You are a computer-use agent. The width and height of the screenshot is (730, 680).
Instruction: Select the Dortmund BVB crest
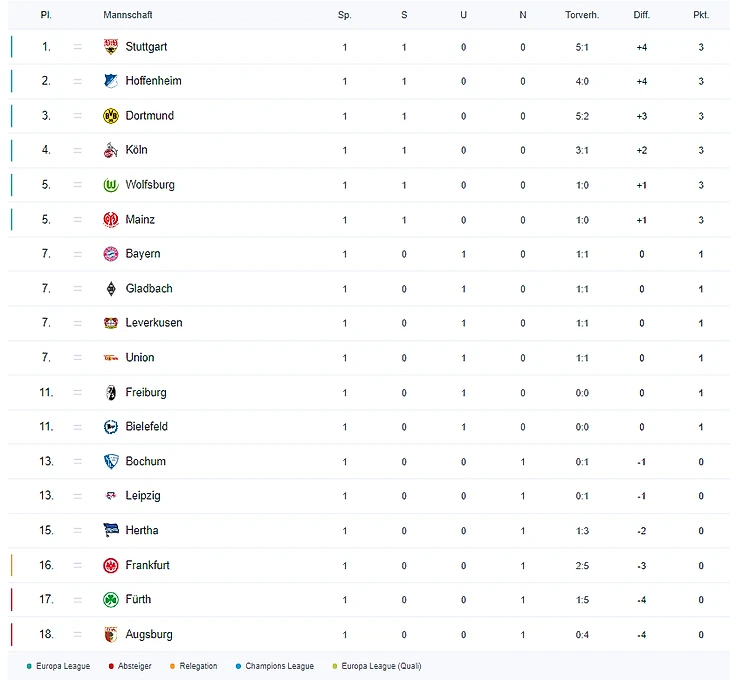pyautogui.click(x=110, y=116)
